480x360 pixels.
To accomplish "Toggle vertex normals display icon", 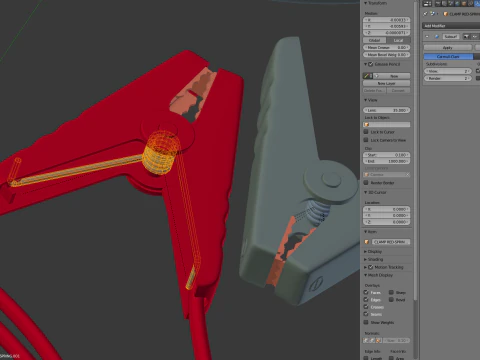I will tap(366, 341).
